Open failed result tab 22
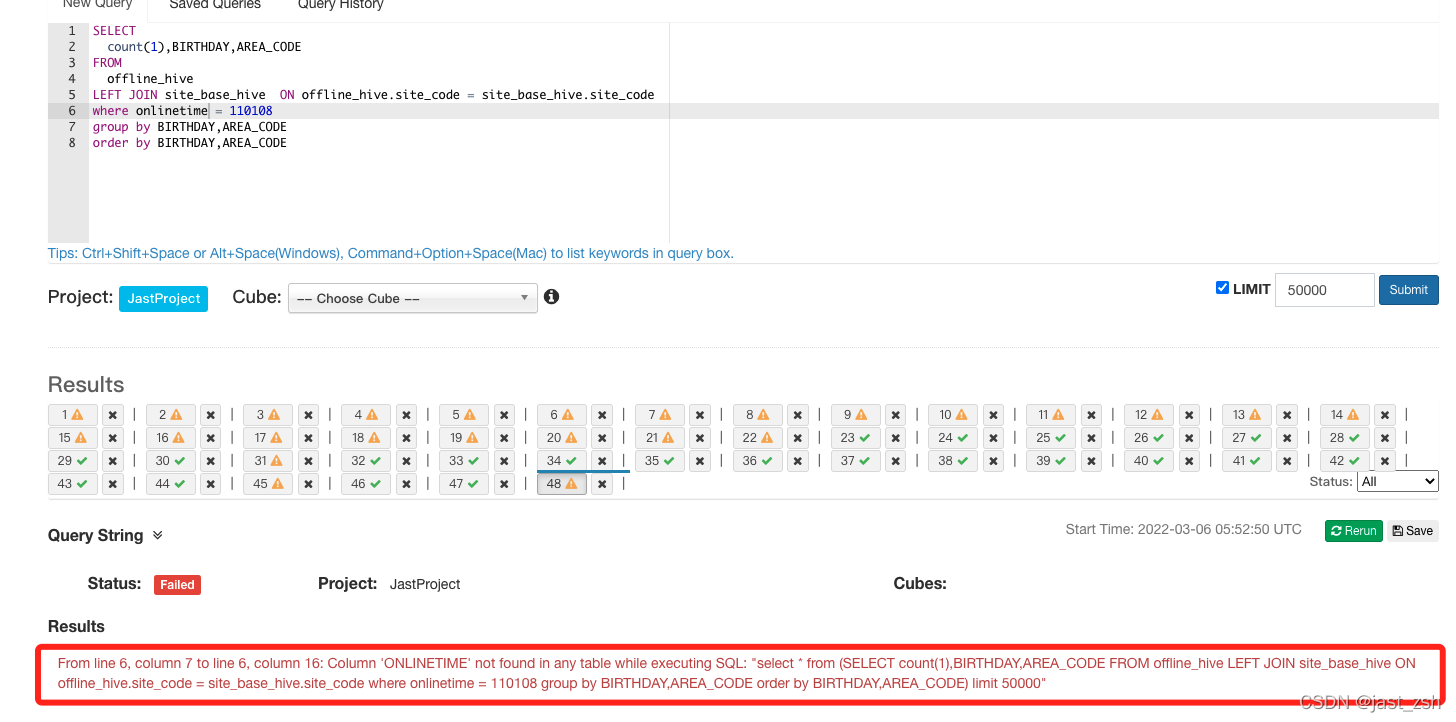Image resolution: width=1456 pixels, height=722 pixels. pos(757,438)
